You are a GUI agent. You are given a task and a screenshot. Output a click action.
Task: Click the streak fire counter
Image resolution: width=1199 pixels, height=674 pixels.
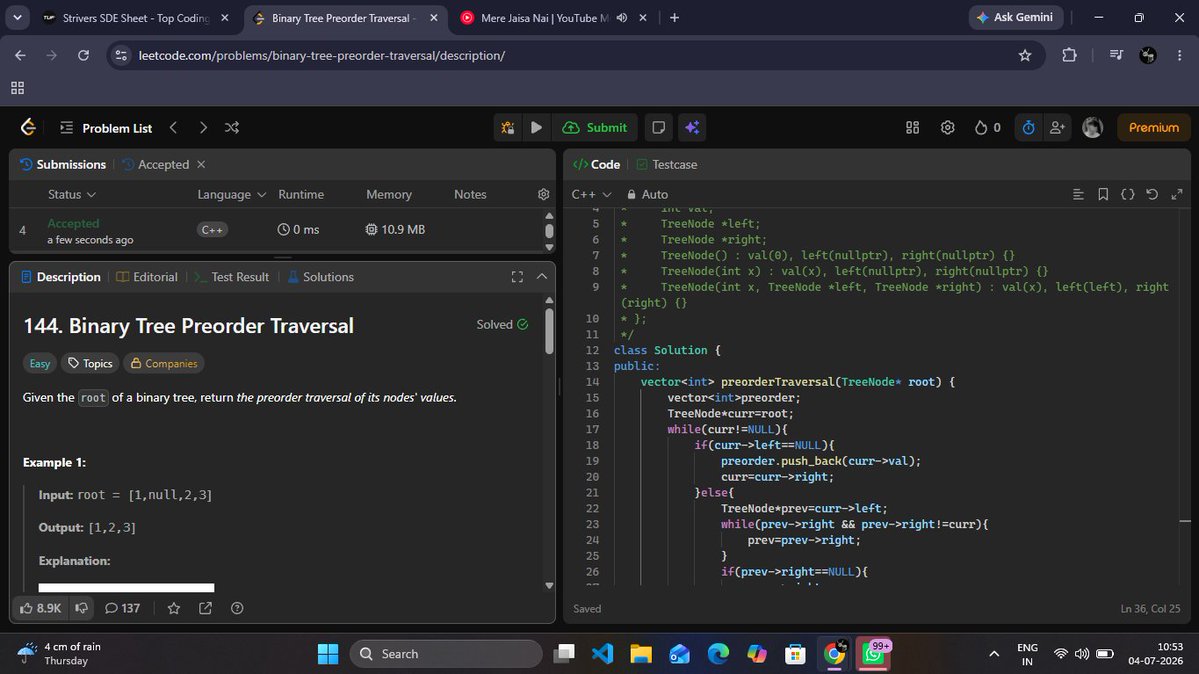point(987,128)
